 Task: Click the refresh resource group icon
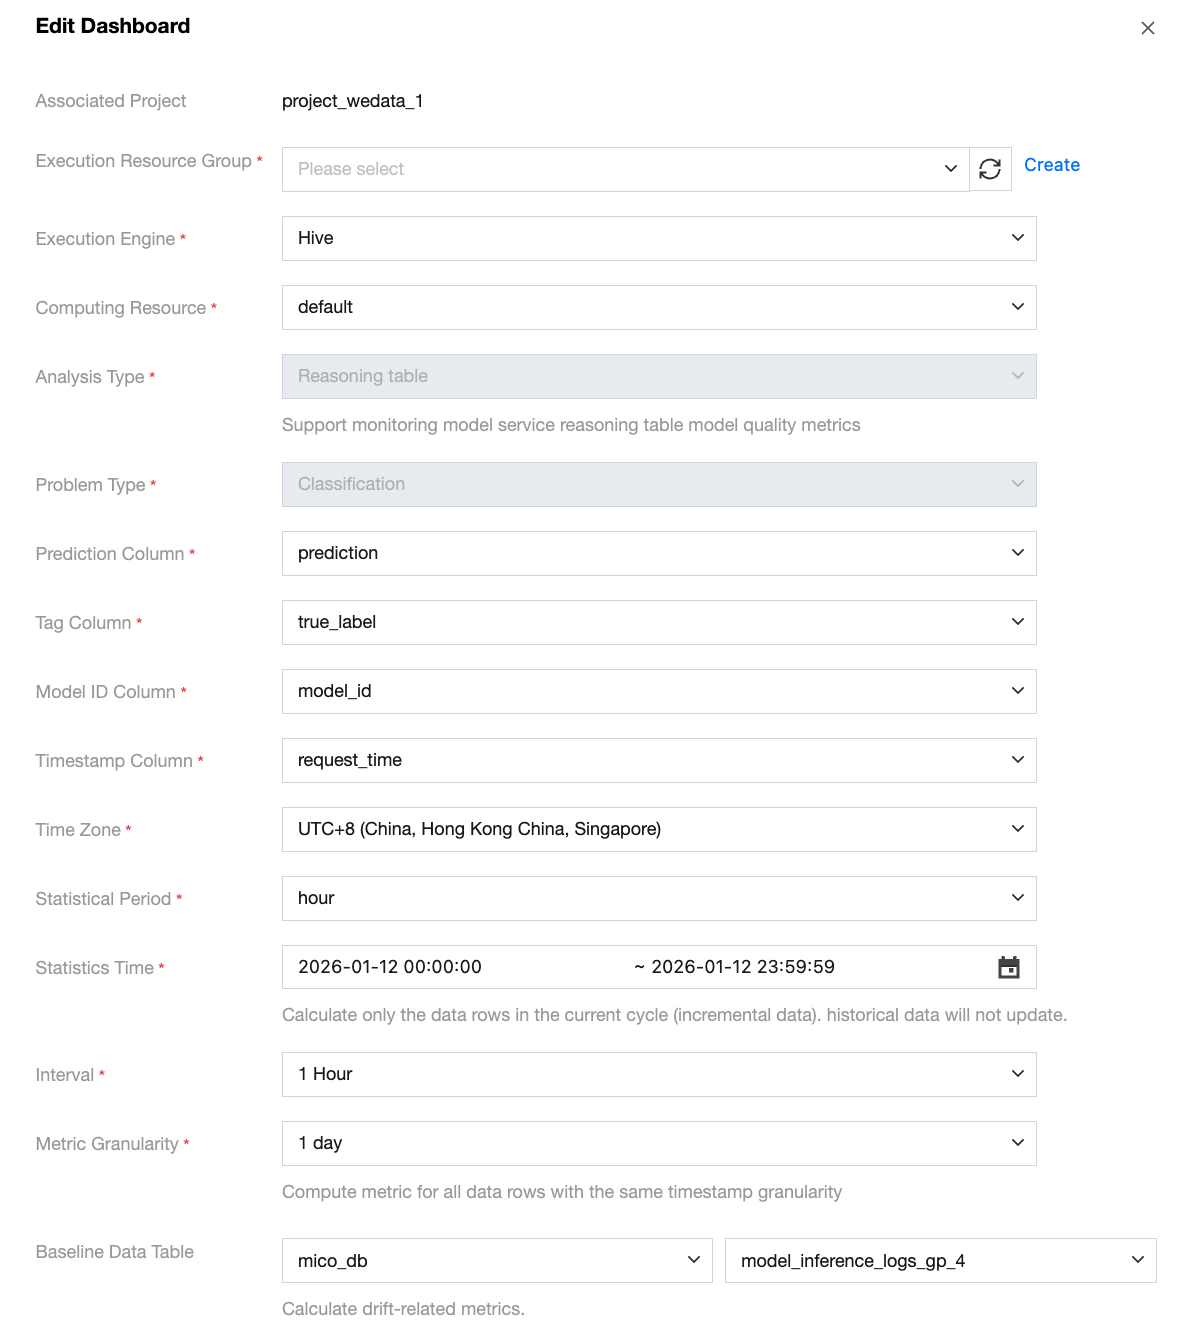click(990, 170)
